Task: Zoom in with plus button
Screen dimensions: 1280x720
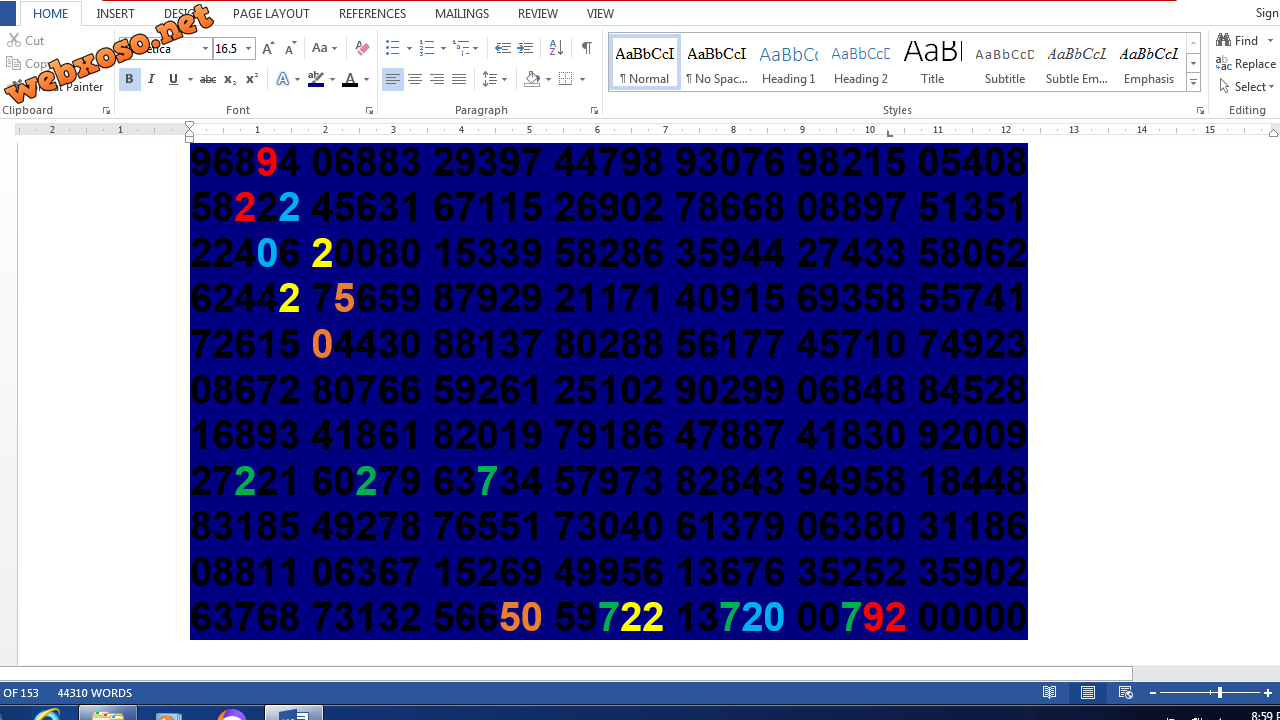Action: 1268,693
